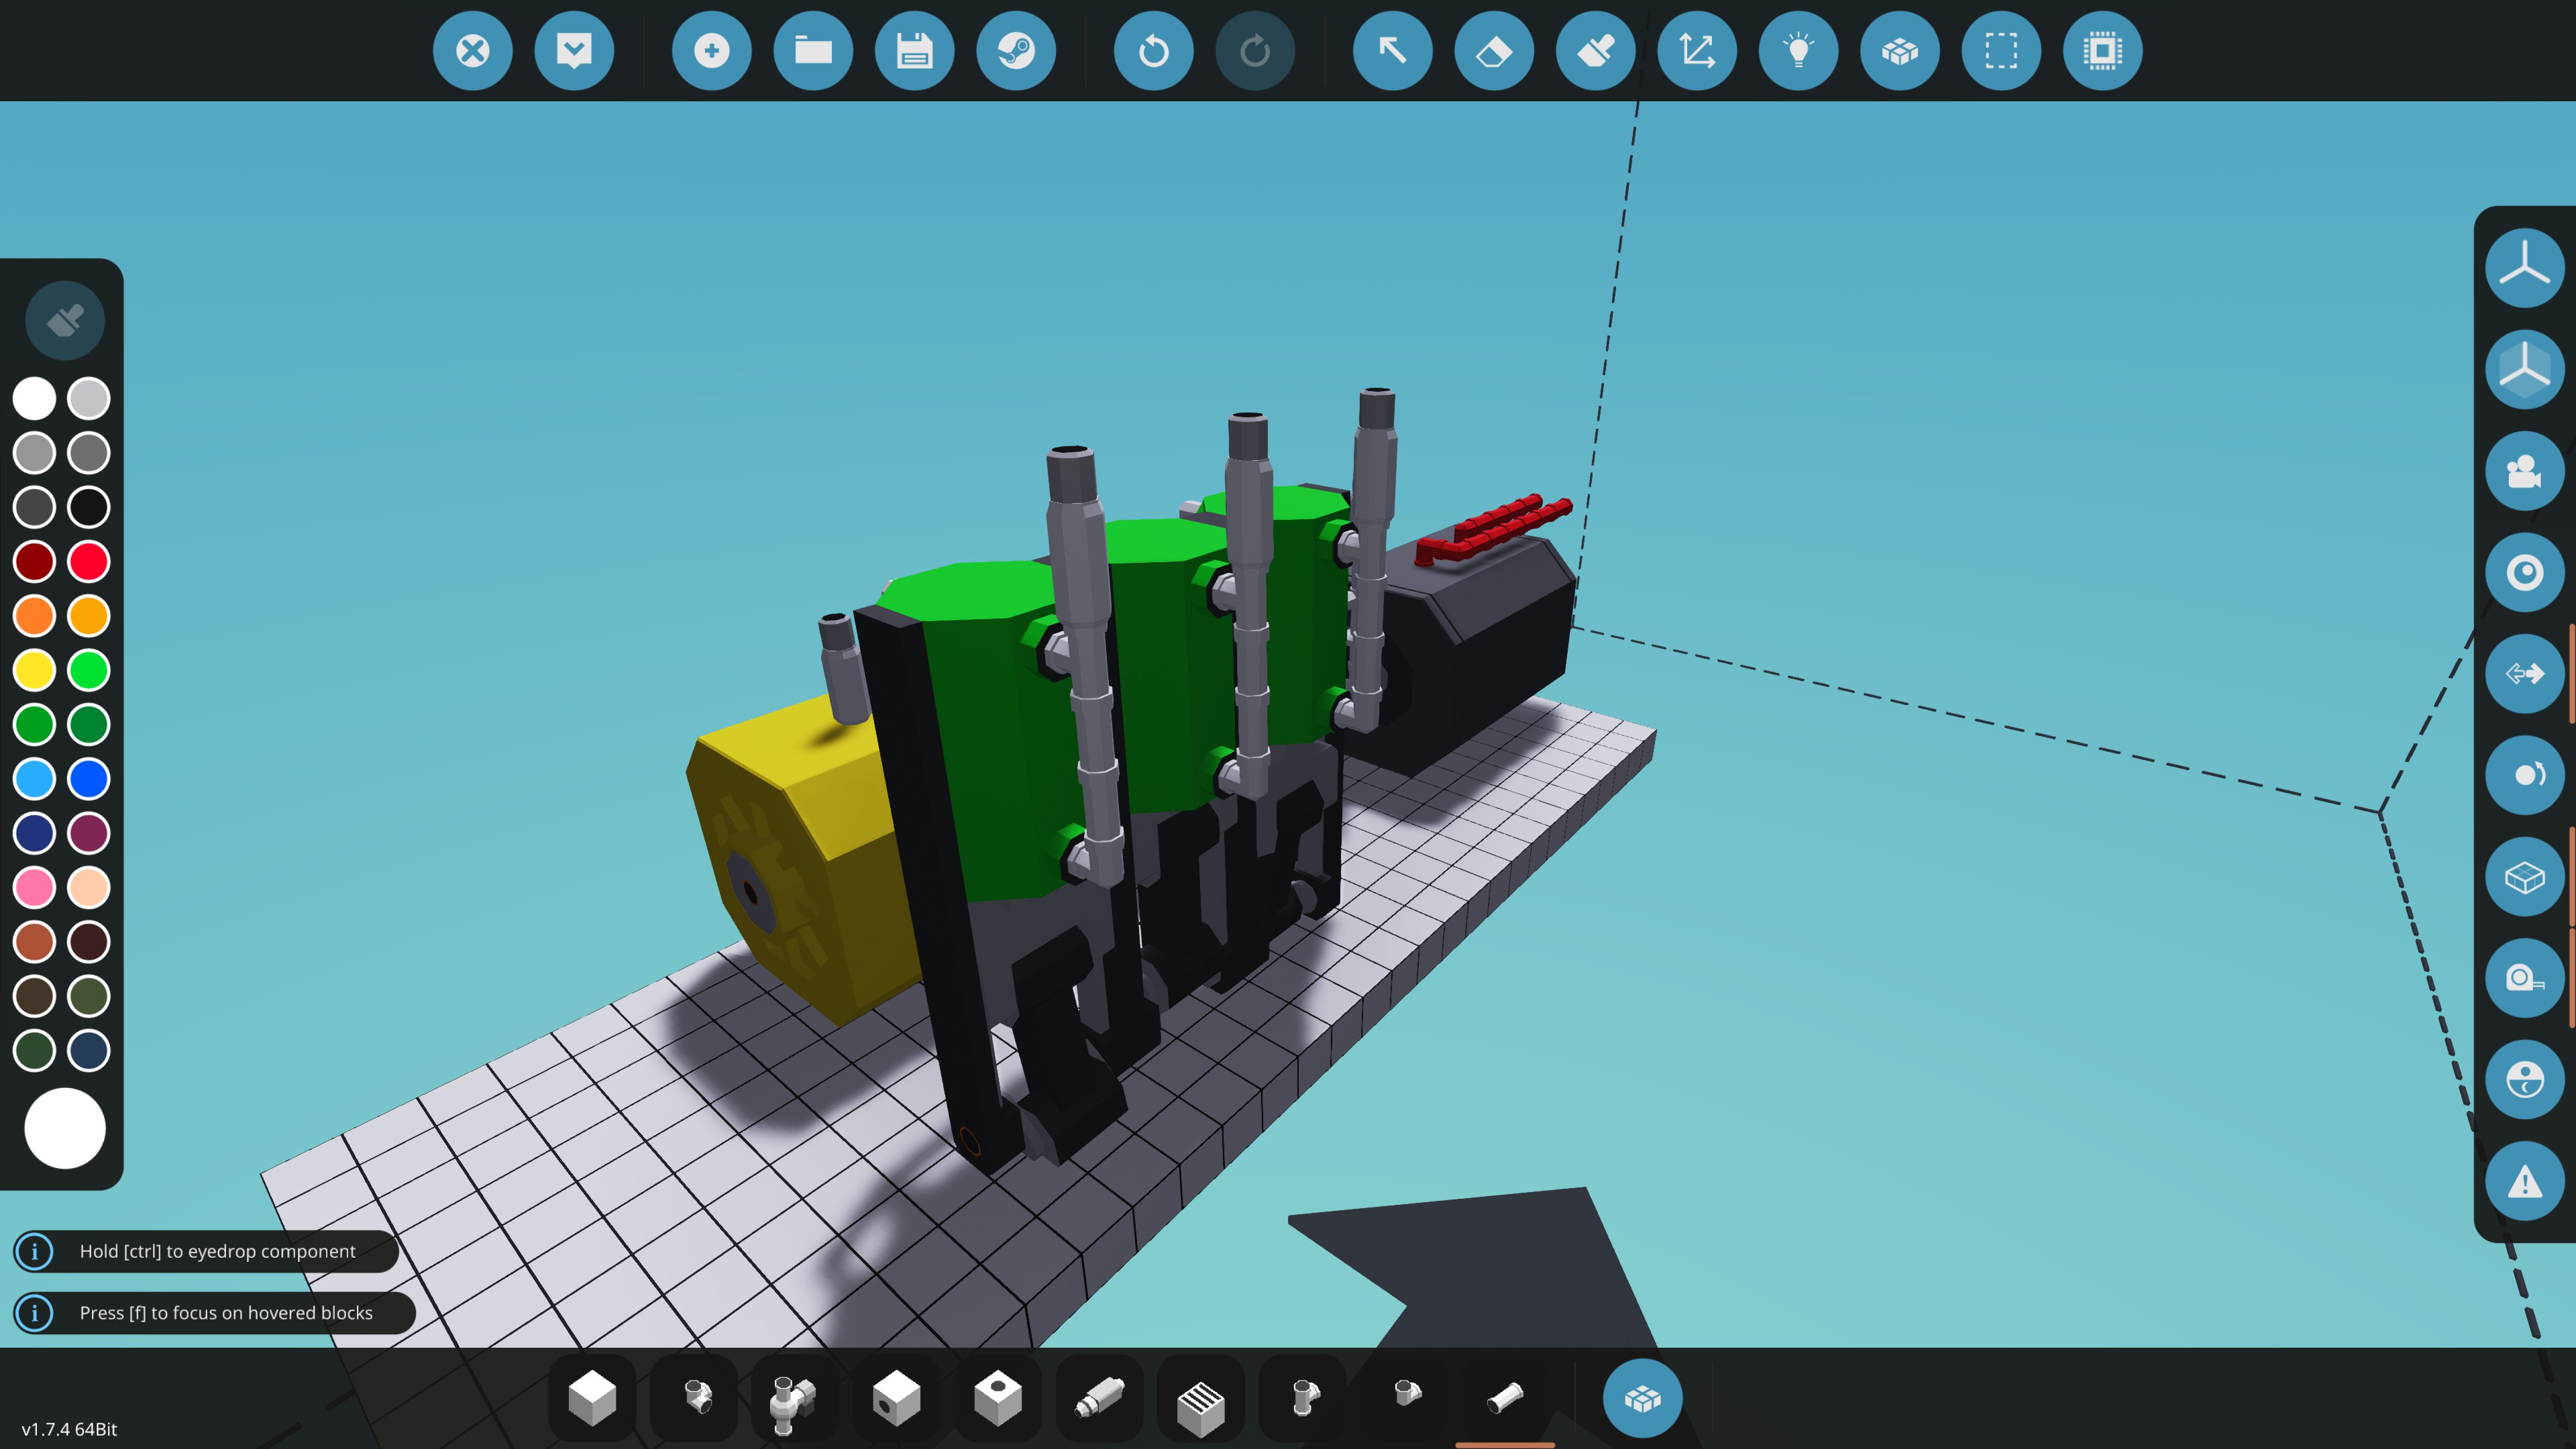Click the exit X button in toolbar
2576x1449 pixels.
pyautogui.click(x=472, y=51)
